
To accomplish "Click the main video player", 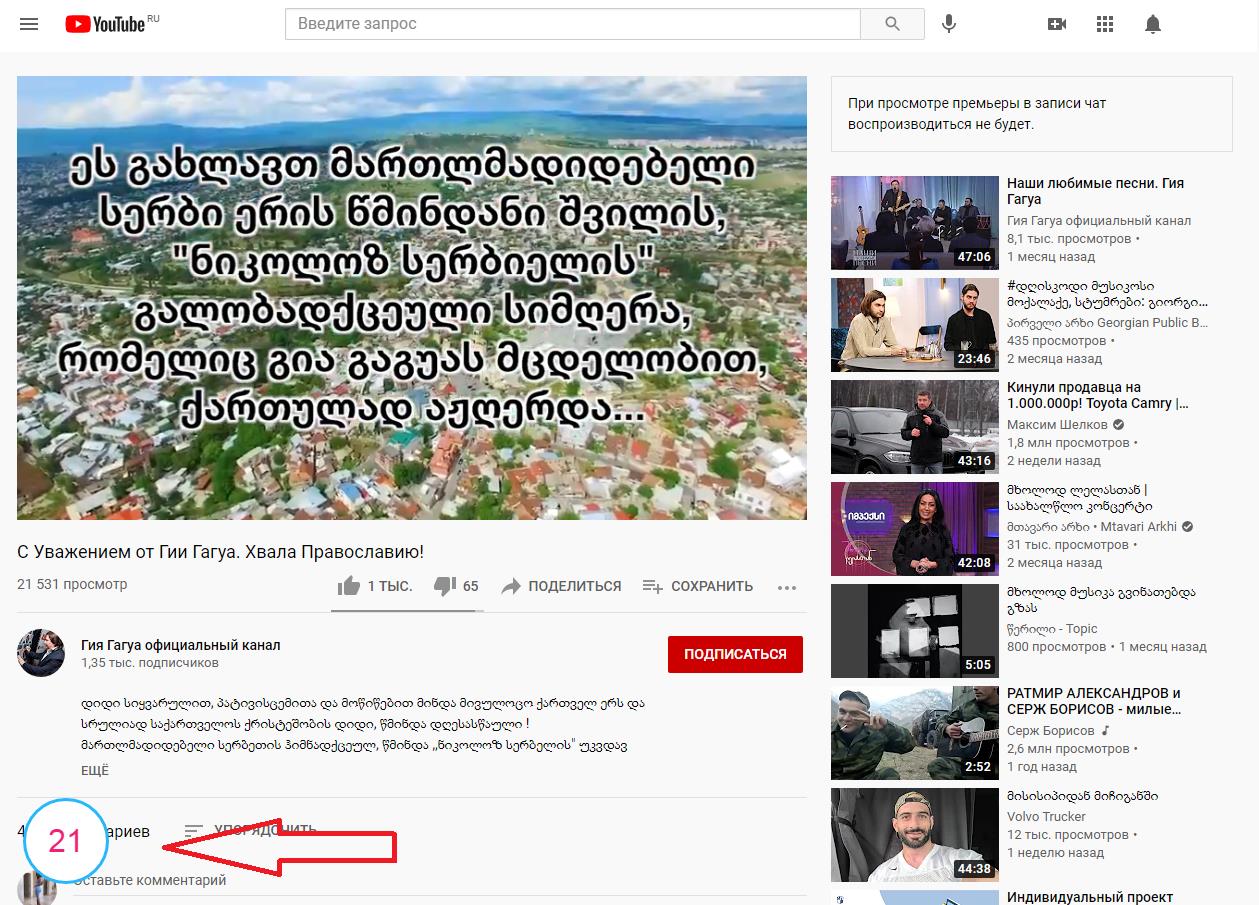I will click(x=412, y=298).
